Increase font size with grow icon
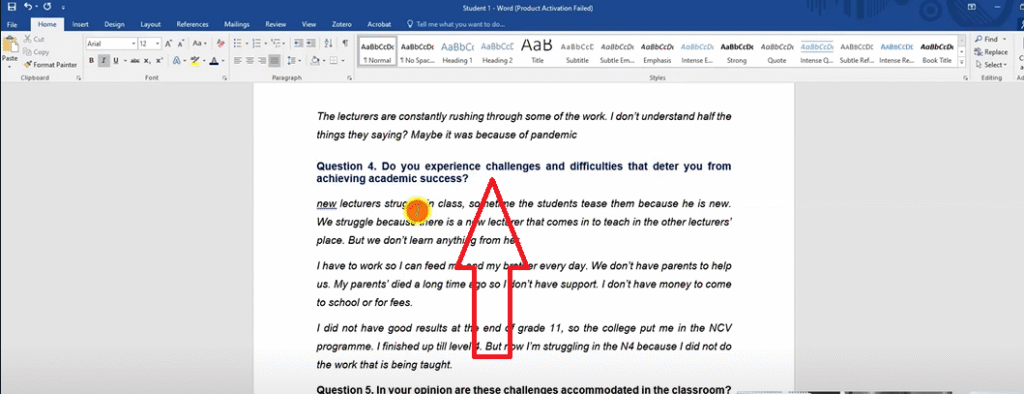1024x394 pixels. 168,44
